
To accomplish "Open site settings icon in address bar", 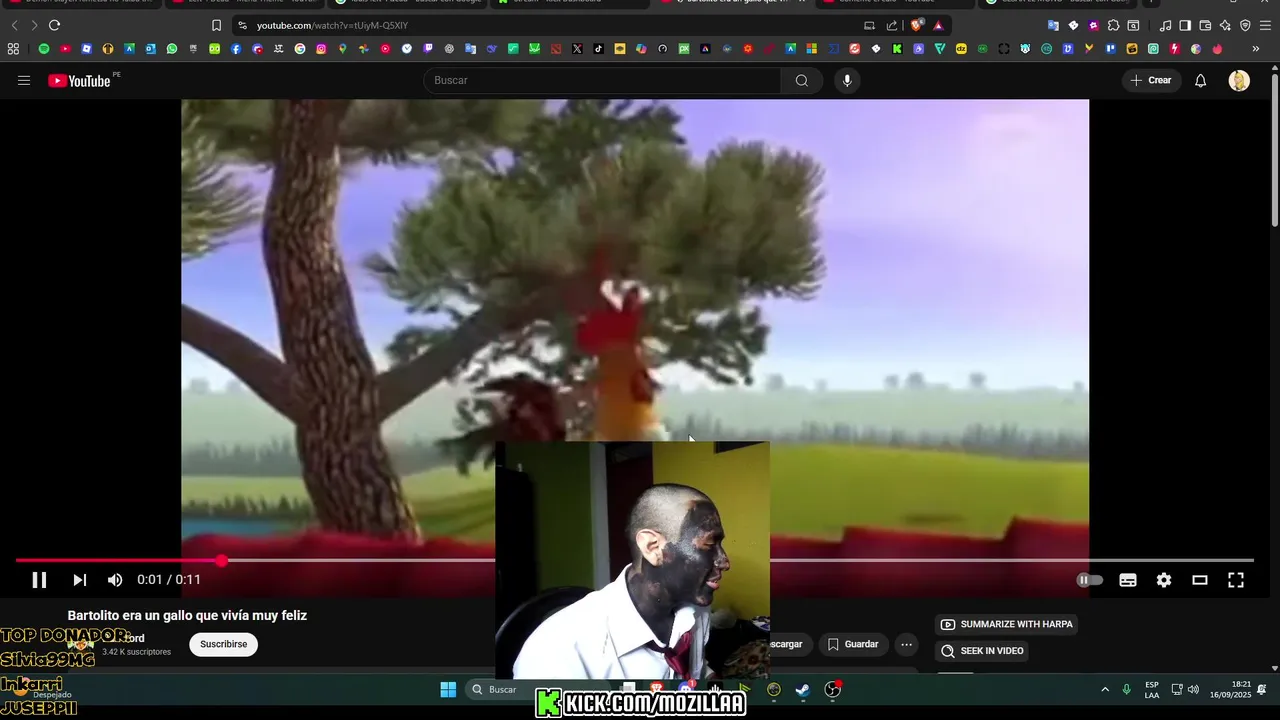I will point(242,25).
